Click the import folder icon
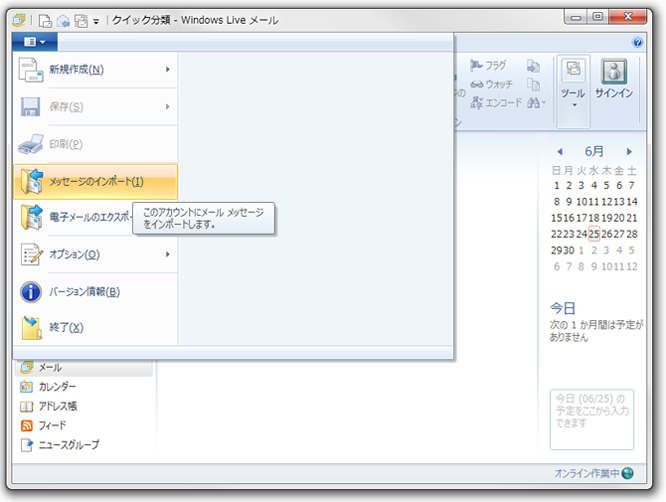666x502 pixels. (32, 181)
